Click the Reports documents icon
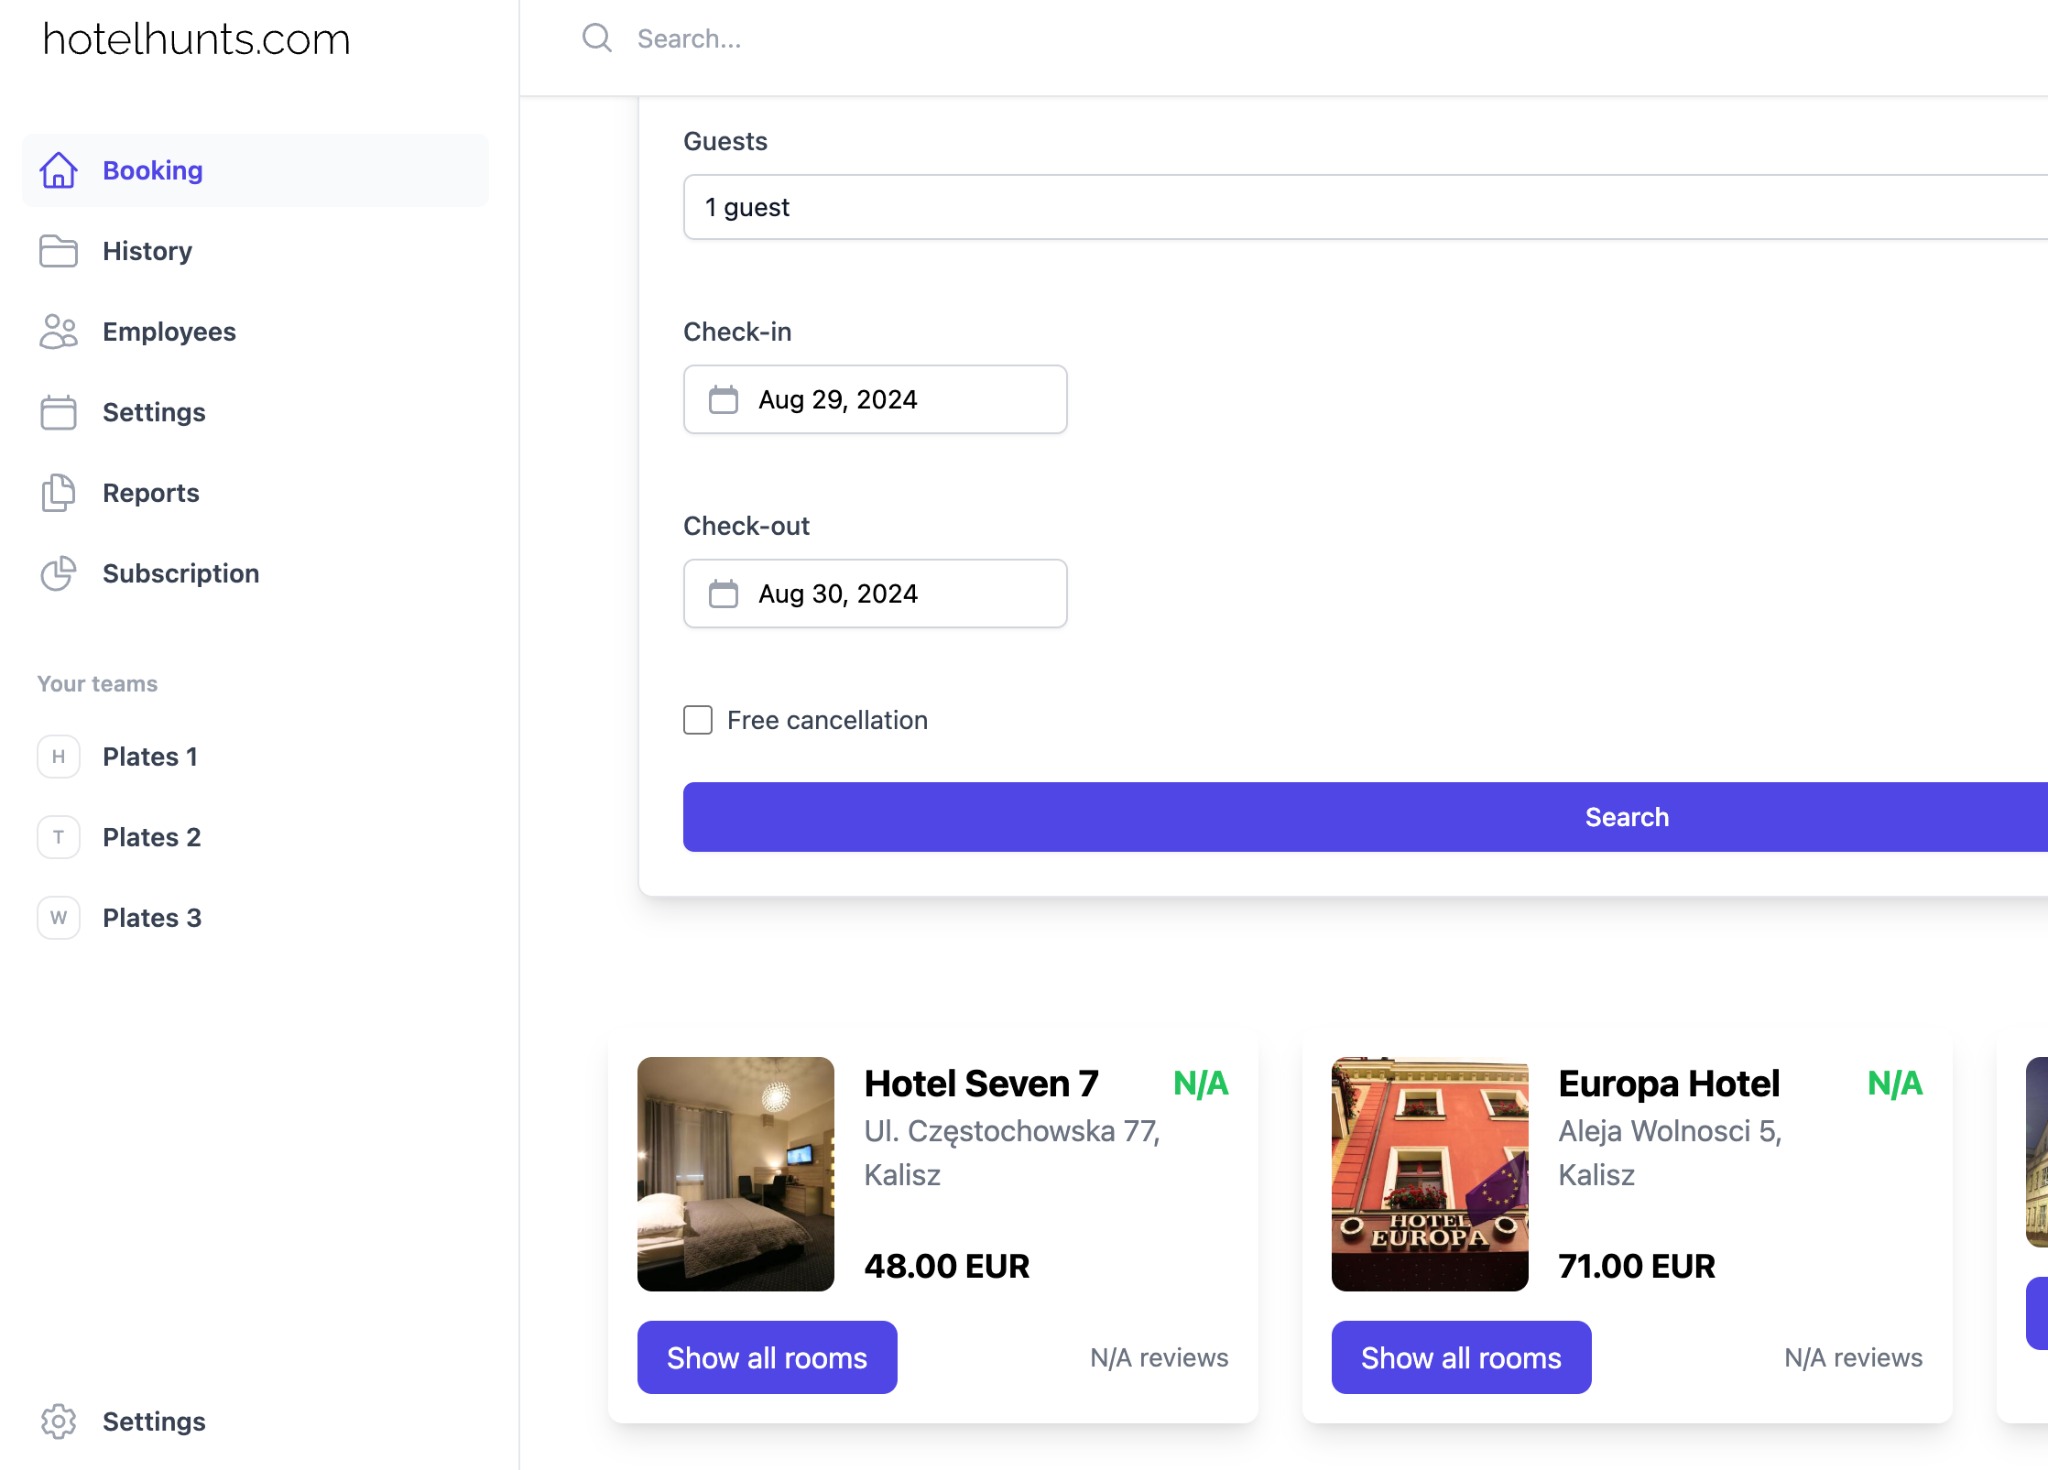 click(58, 493)
